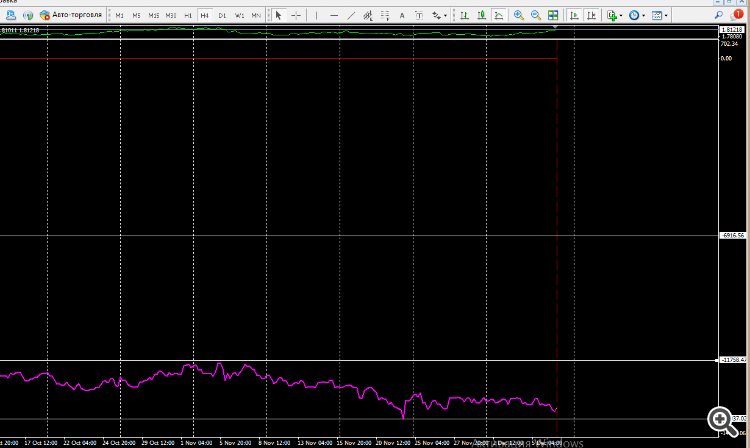Viewport: 750px width, 448px height.
Task: Draw a vertical line tool
Action: click(316, 16)
